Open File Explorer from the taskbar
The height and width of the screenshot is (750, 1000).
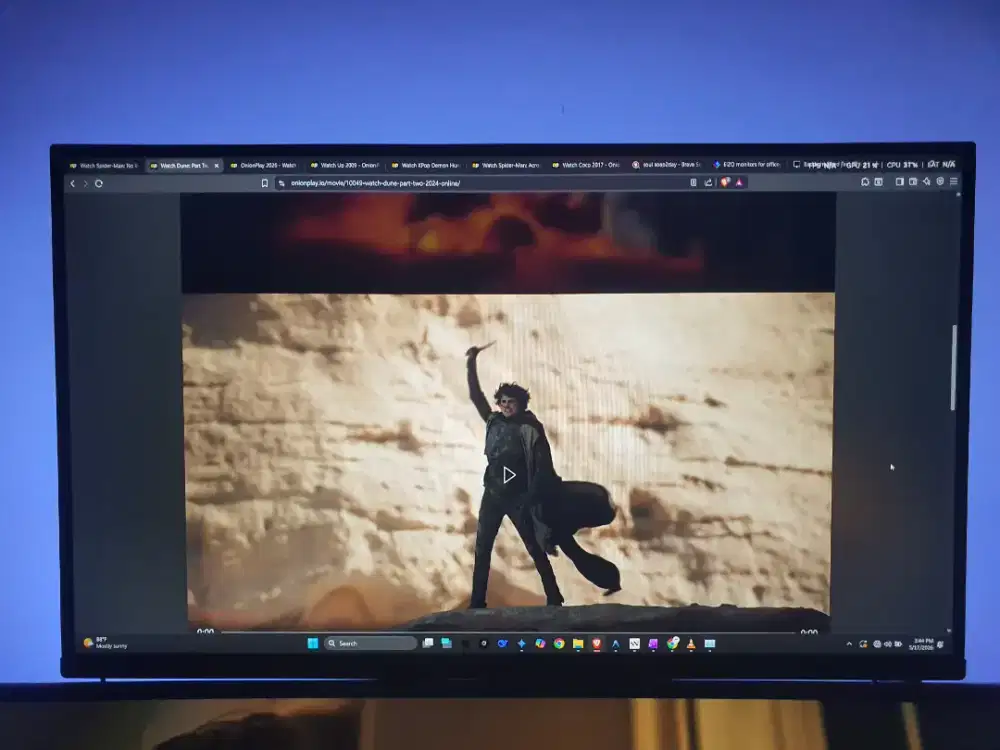click(x=578, y=644)
